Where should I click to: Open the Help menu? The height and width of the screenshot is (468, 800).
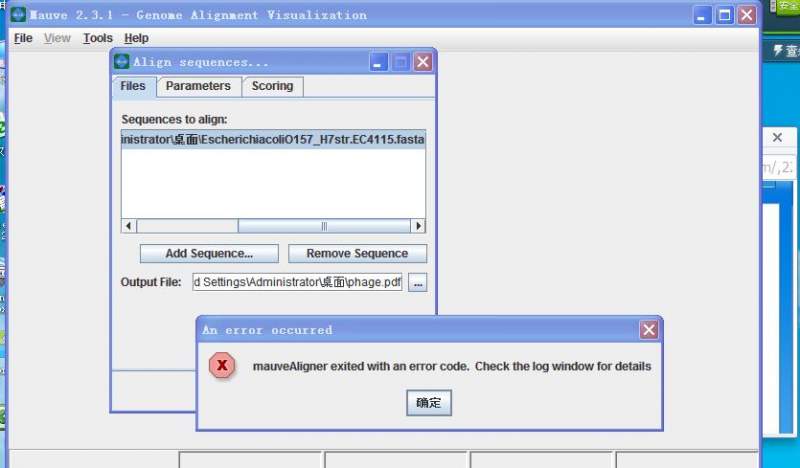point(136,38)
